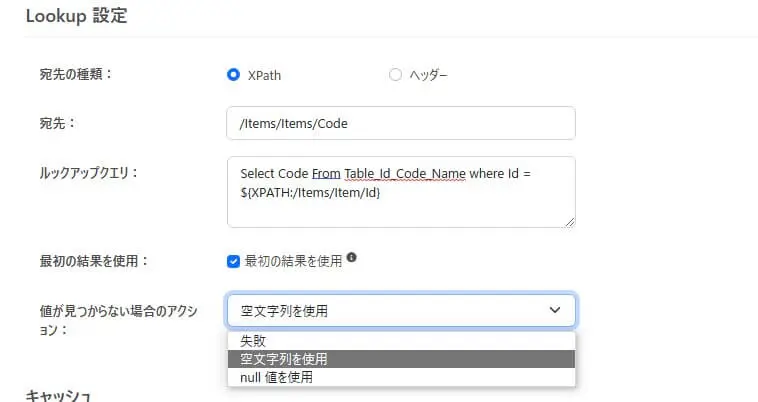The image size is (758, 402).
Task: Click the ${XPATH:/Items/Item/Id} text in the query
Action: [x=310, y=192]
